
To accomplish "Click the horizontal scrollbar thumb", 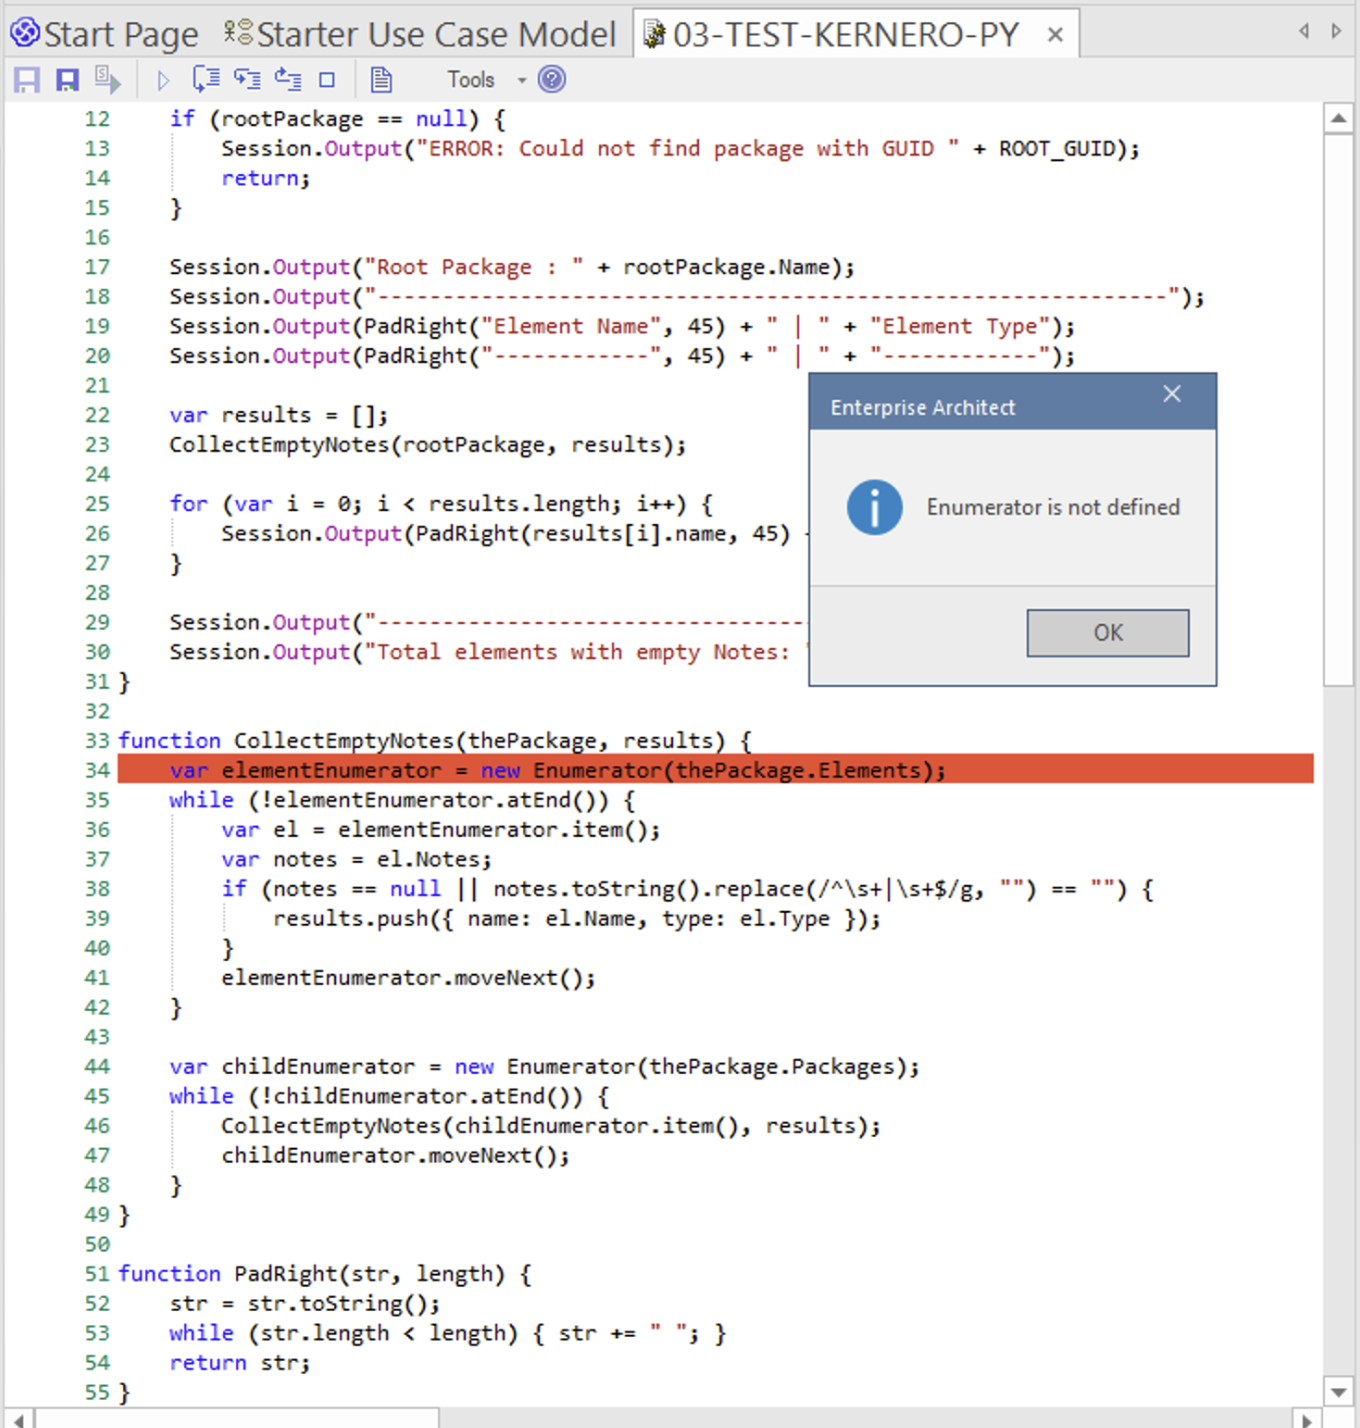I will (x=237, y=1419).
